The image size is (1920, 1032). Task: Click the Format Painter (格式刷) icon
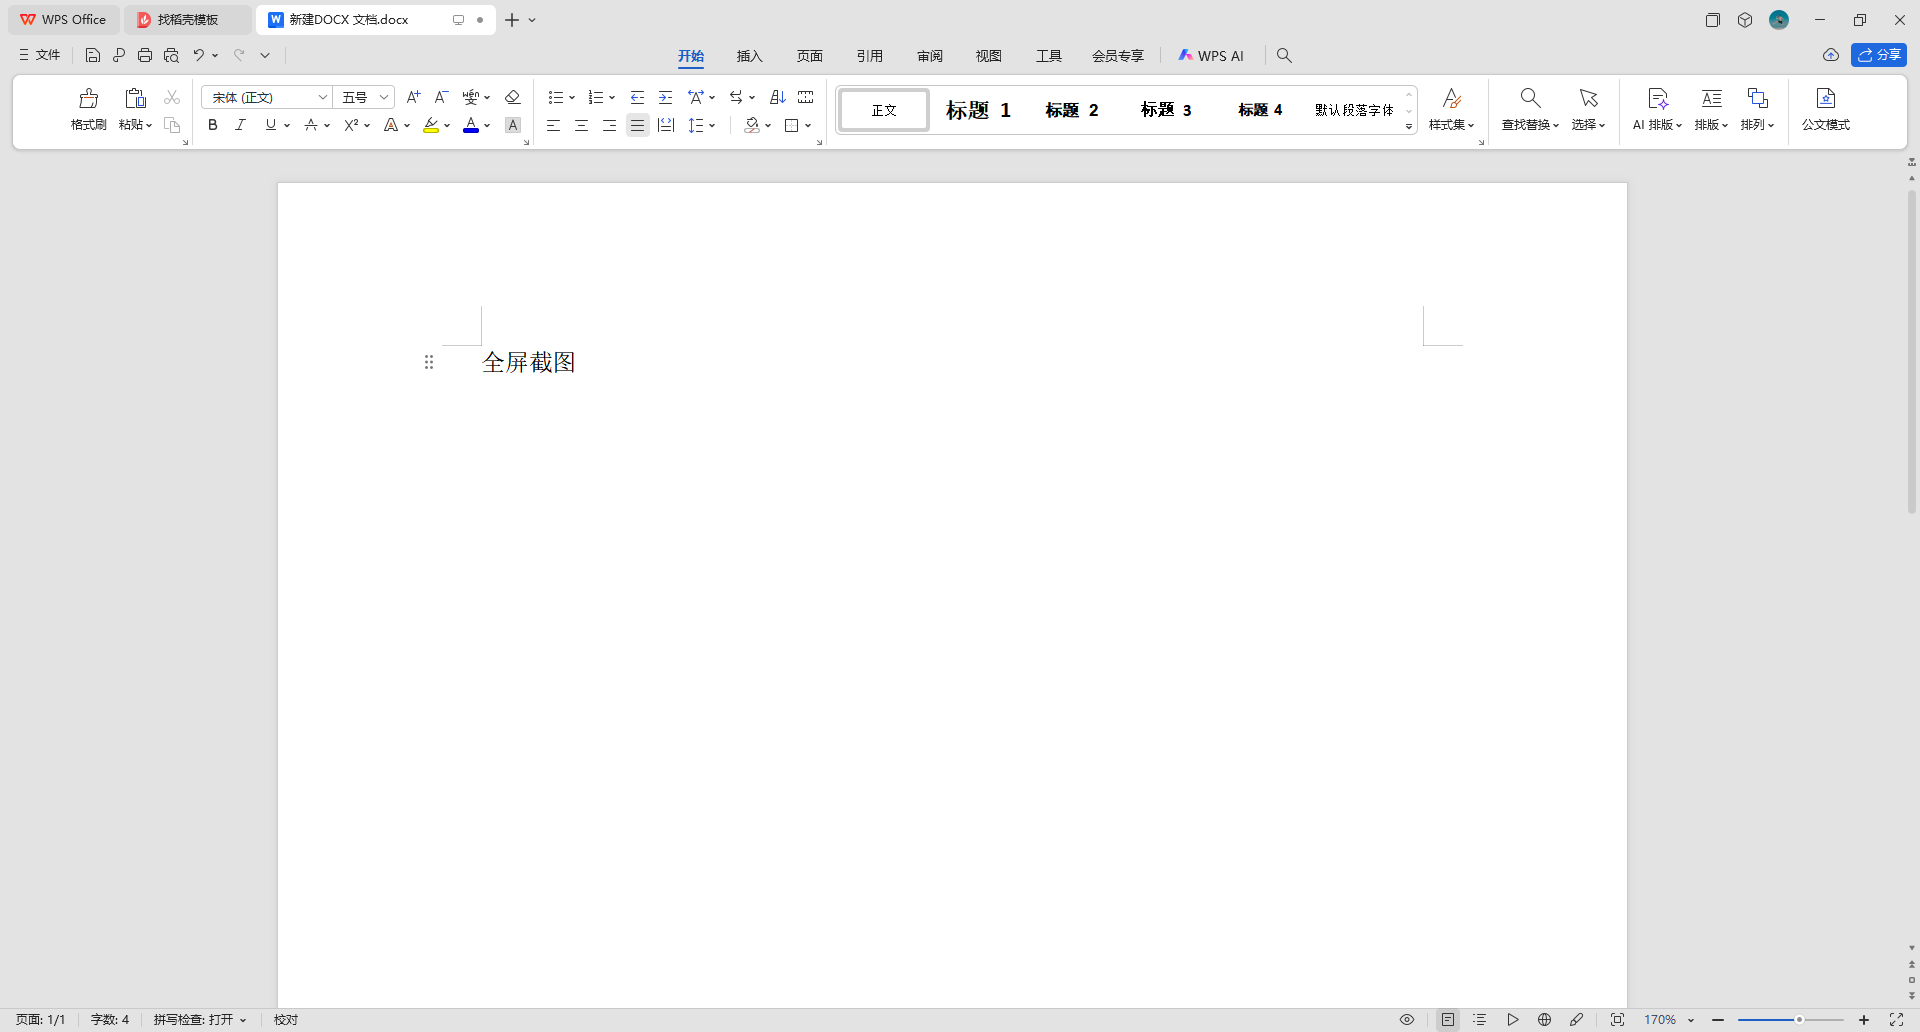click(89, 98)
